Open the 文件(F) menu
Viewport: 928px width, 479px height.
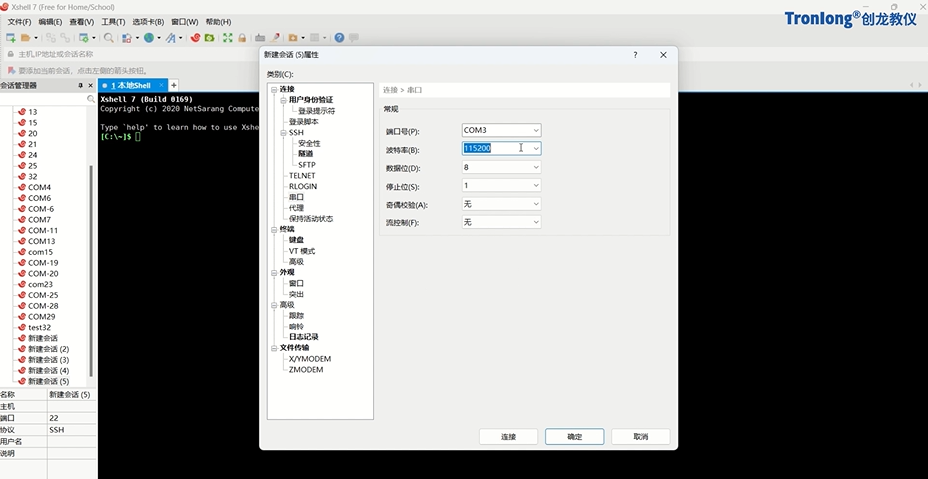tap(19, 22)
